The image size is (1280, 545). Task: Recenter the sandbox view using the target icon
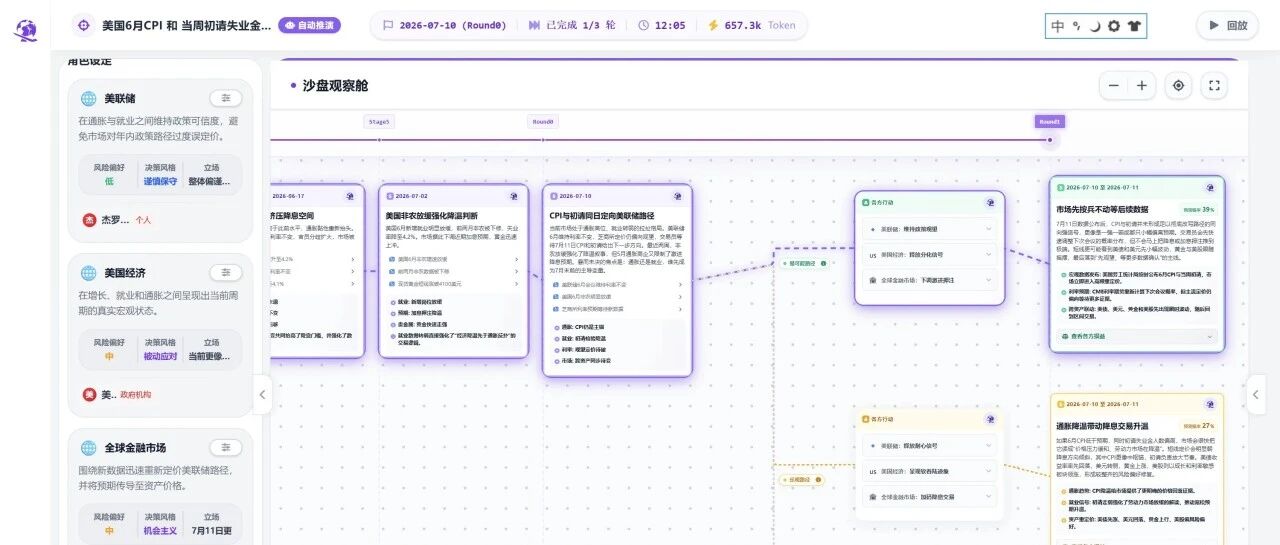1178,86
